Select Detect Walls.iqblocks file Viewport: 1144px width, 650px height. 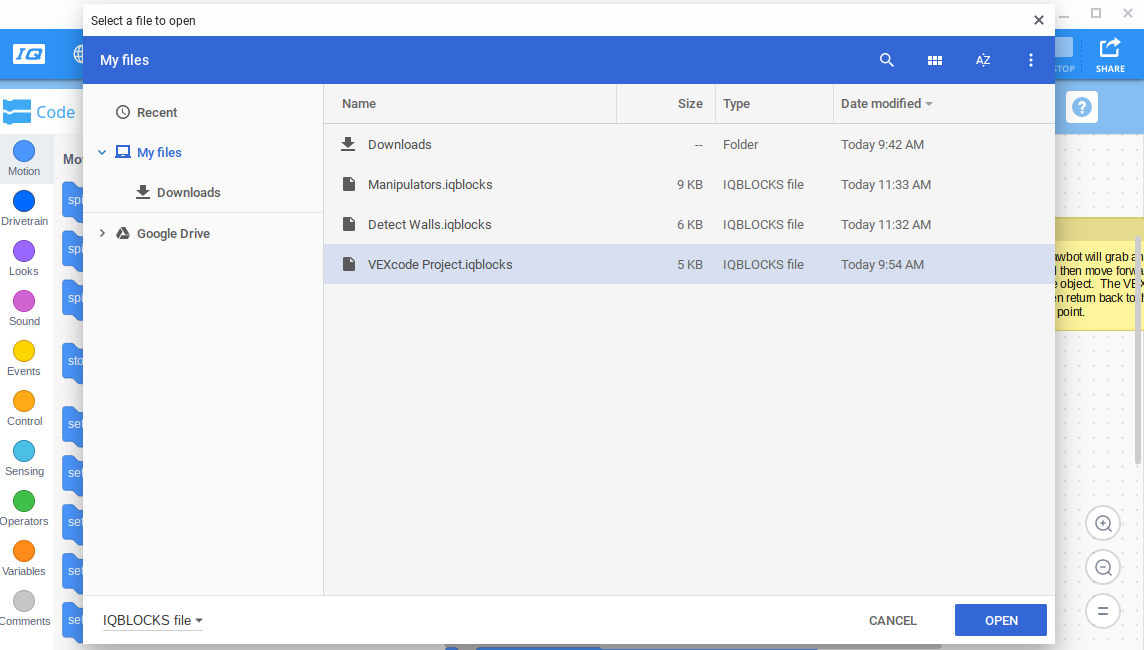[x=430, y=224]
